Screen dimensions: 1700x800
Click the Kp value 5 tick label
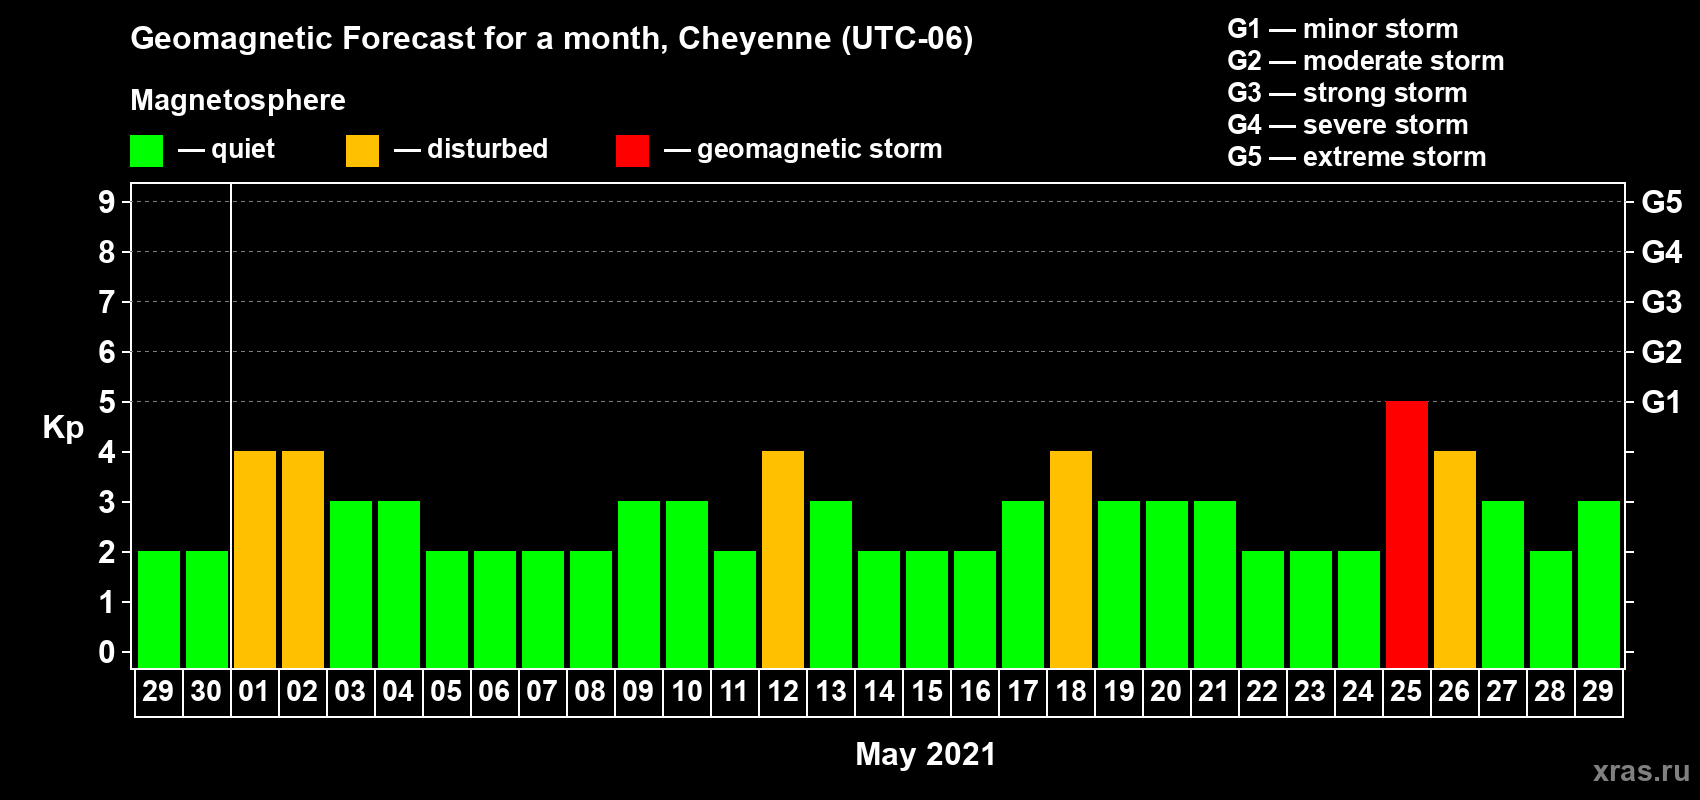[x=107, y=402]
